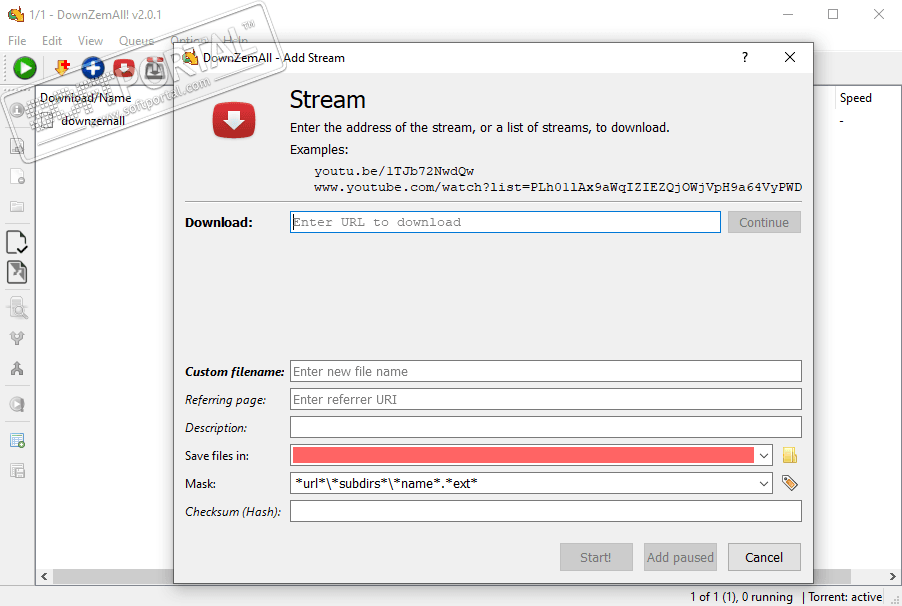Click the red add-stream toolbar icon
This screenshot has width=902, height=606.
124,68
